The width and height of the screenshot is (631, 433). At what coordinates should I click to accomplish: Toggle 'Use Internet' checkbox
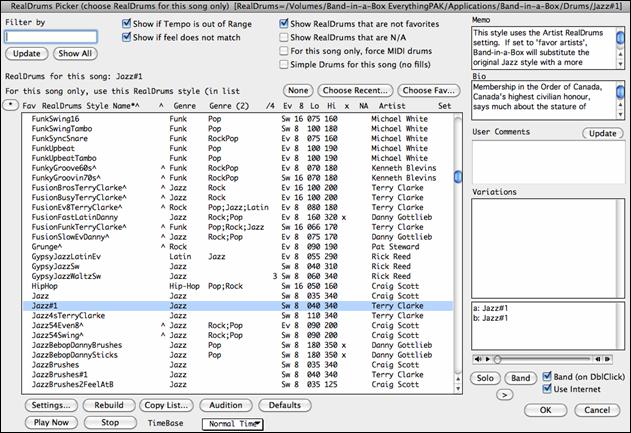547,389
